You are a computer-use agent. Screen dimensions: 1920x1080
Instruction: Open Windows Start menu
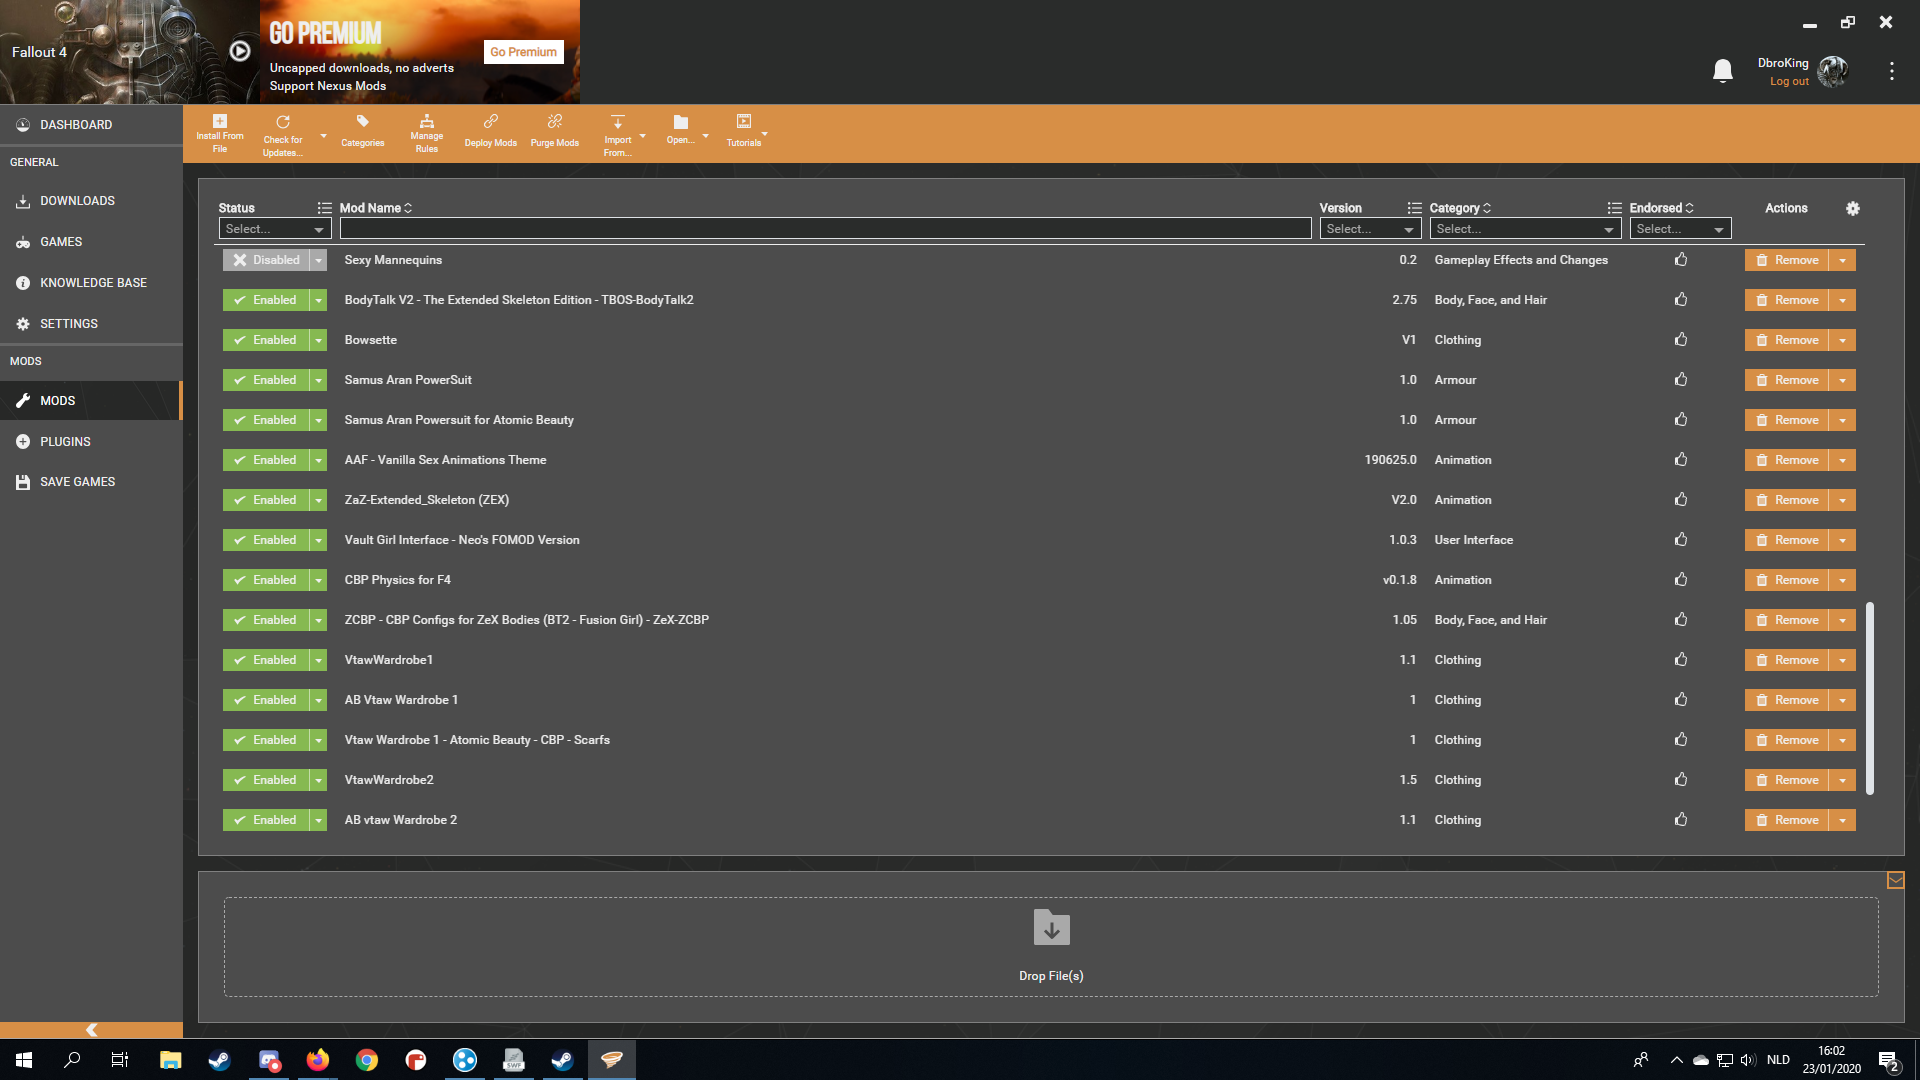pos(24,1059)
